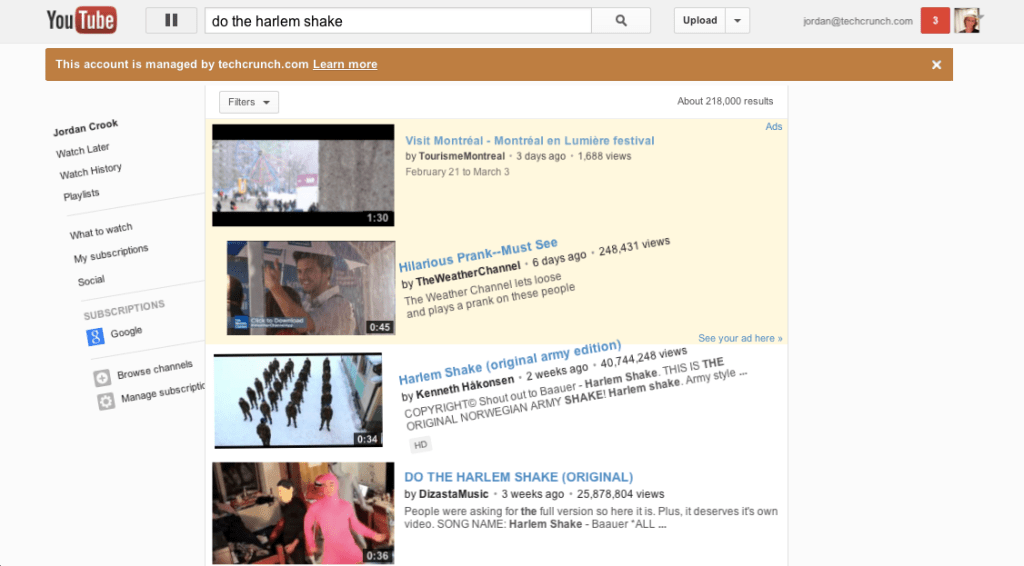1024x566 pixels.
Task: Open Watch History in sidebar
Action: (x=90, y=171)
